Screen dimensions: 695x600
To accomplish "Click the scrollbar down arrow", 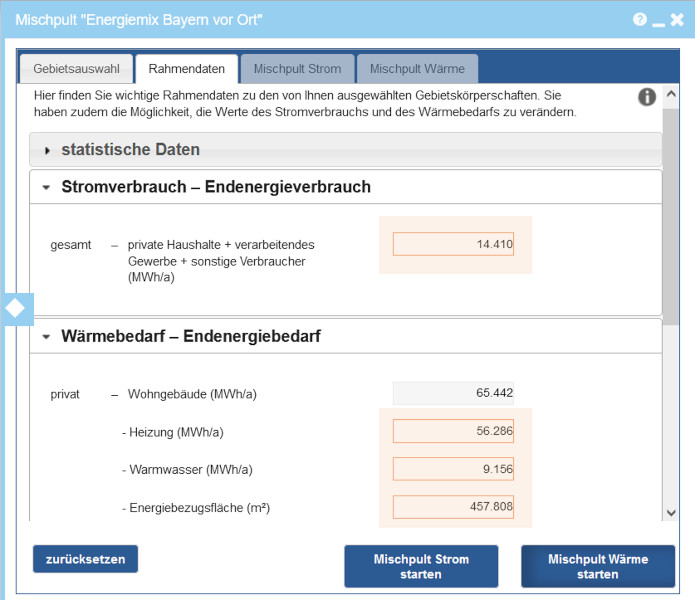I will 671,512.
